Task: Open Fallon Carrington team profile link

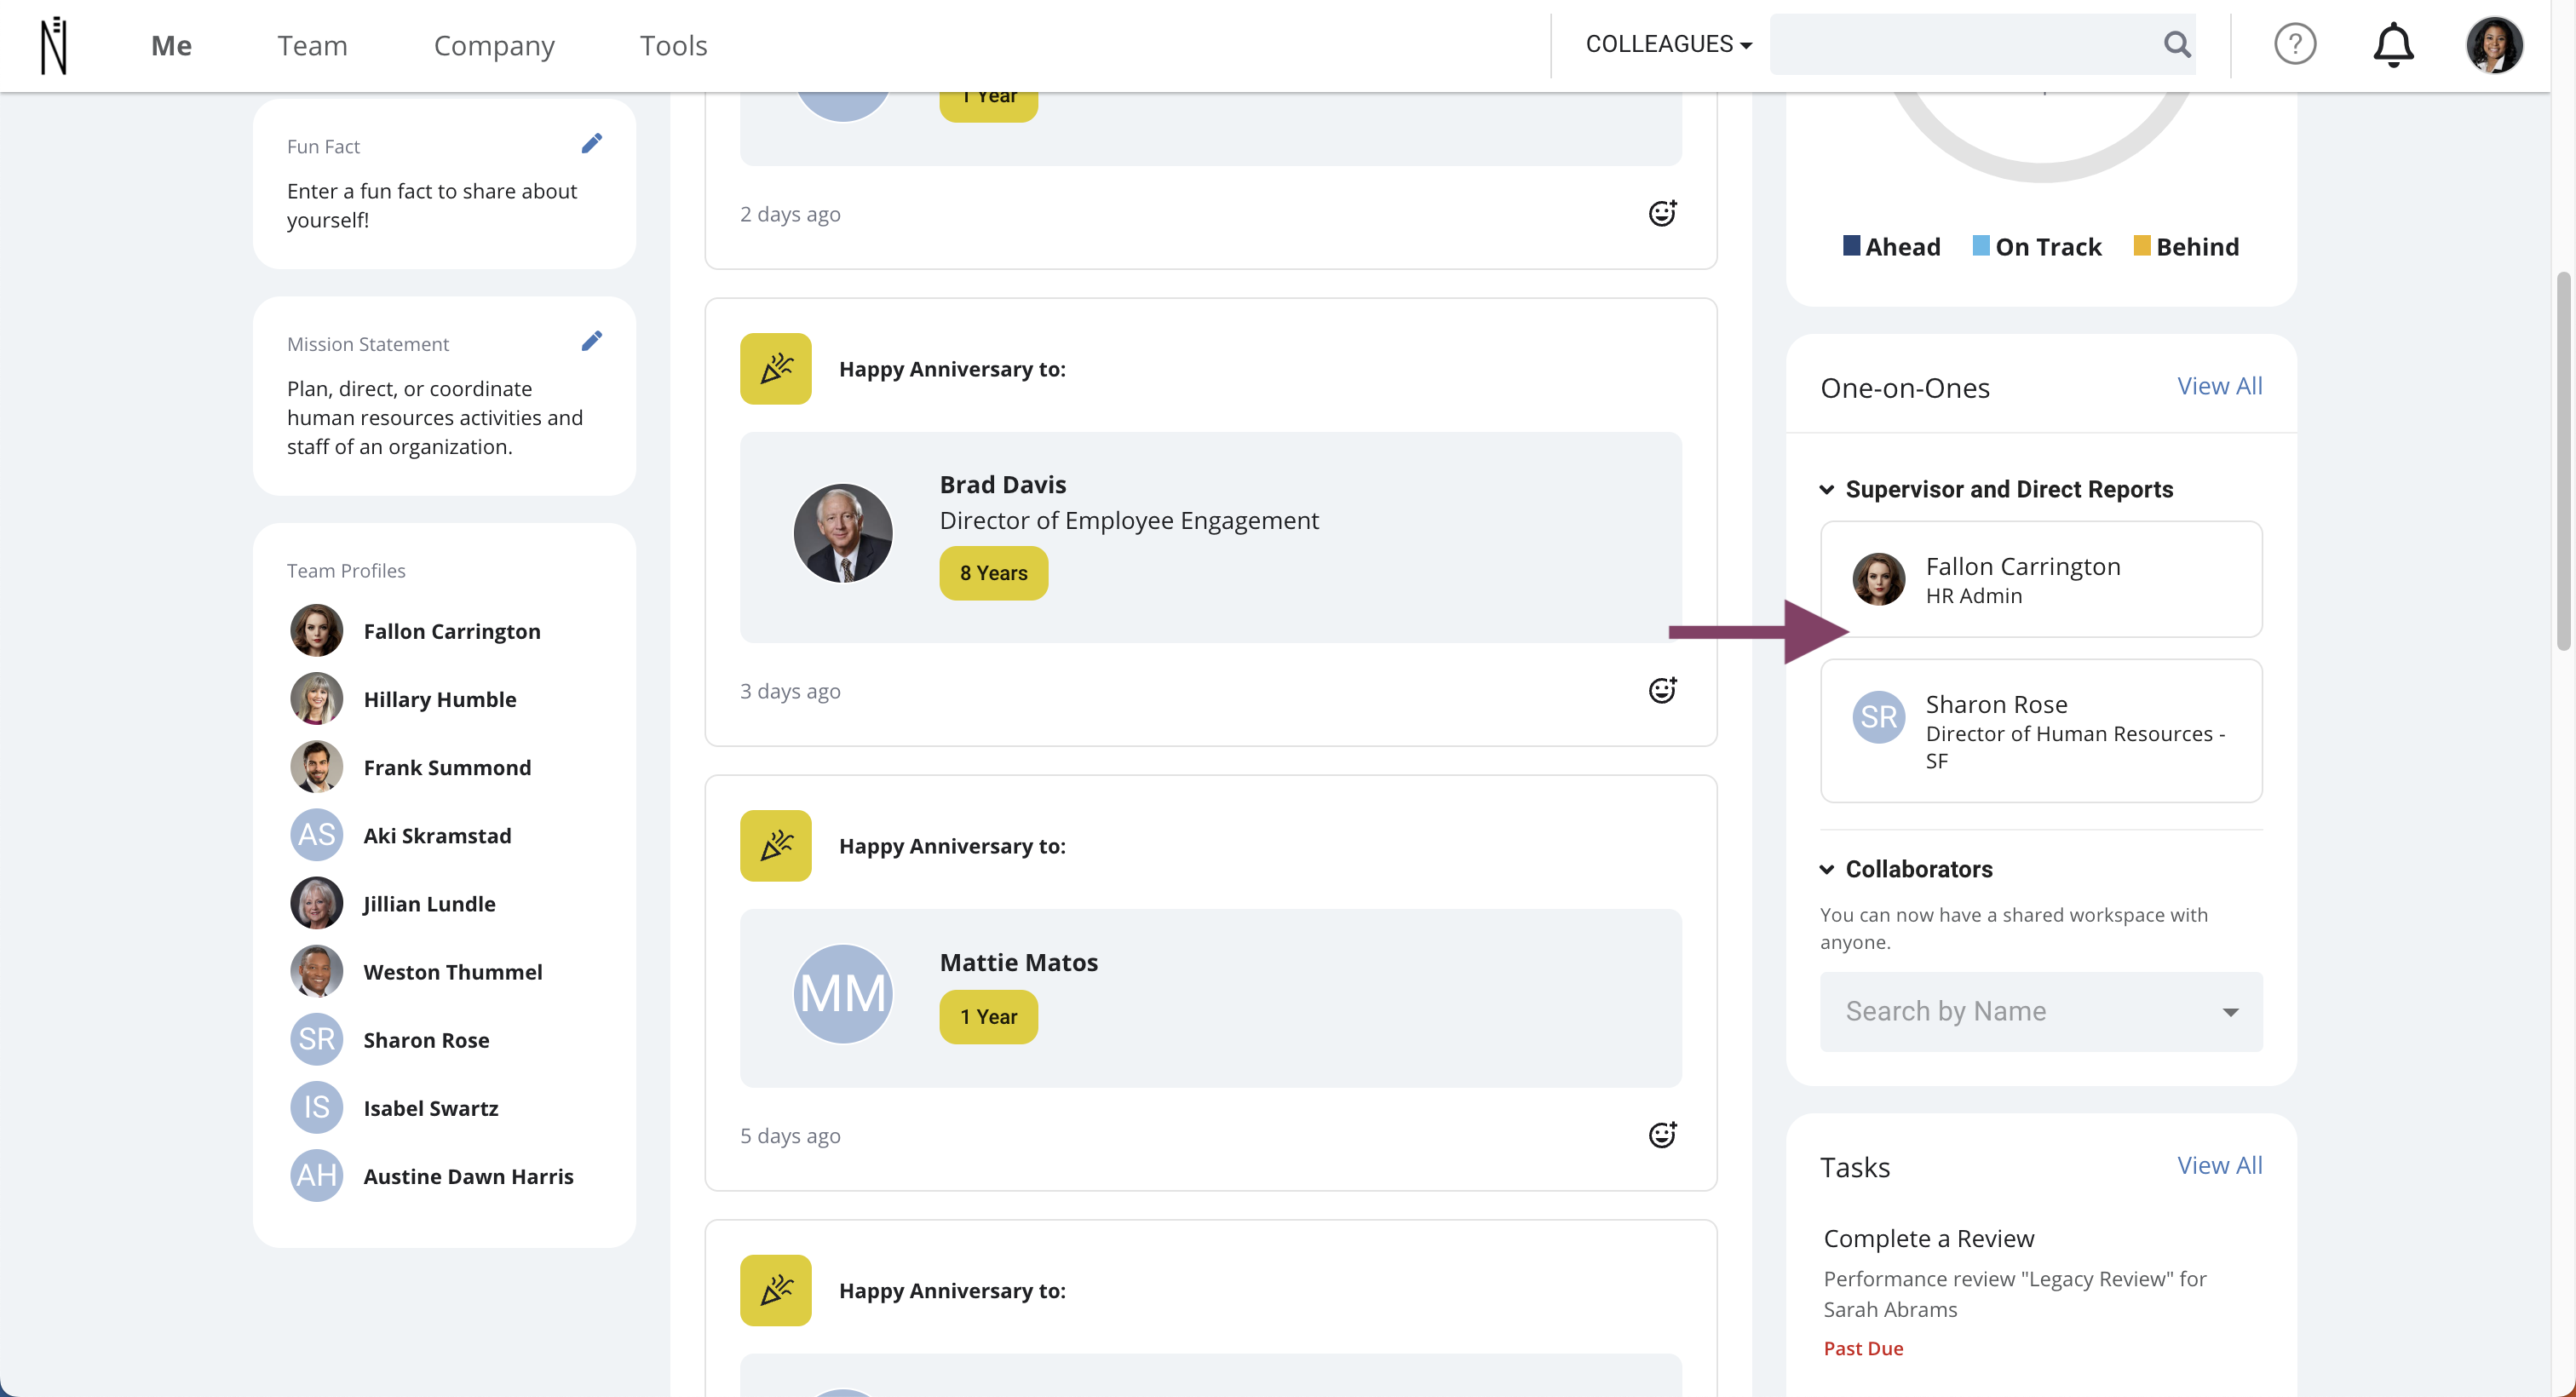Action: [x=451, y=631]
